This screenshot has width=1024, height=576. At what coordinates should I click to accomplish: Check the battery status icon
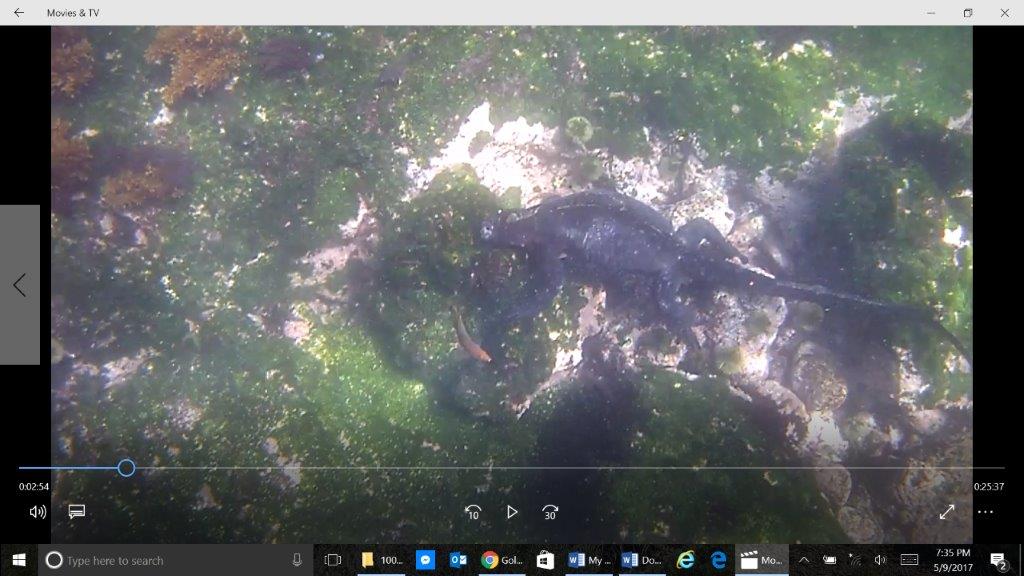pyautogui.click(x=829, y=560)
